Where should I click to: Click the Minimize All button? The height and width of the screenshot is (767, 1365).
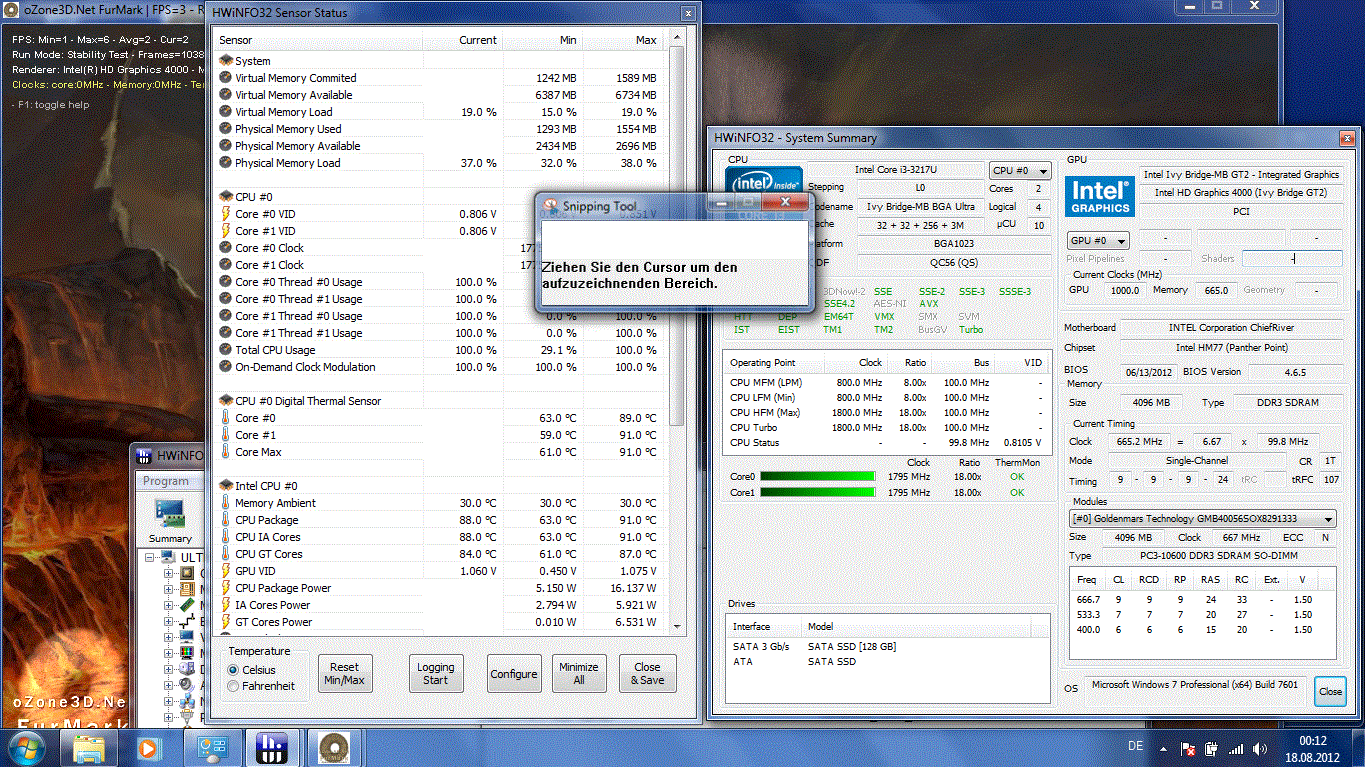[x=579, y=673]
